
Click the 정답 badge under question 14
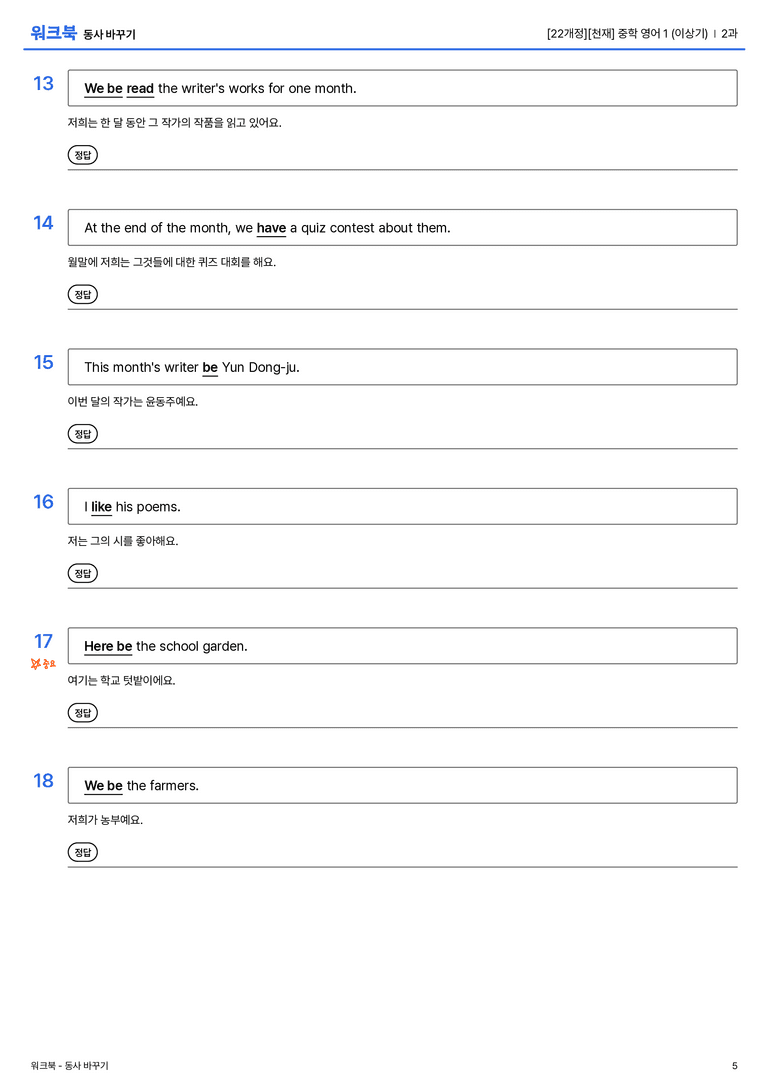[82, 295]
